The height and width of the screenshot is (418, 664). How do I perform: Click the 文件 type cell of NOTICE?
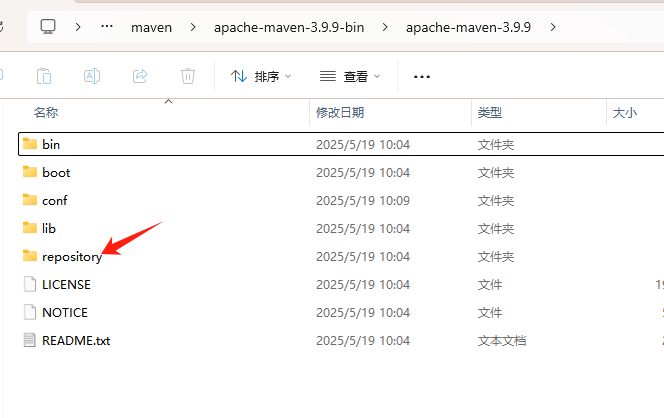click(x=490, y=313)
